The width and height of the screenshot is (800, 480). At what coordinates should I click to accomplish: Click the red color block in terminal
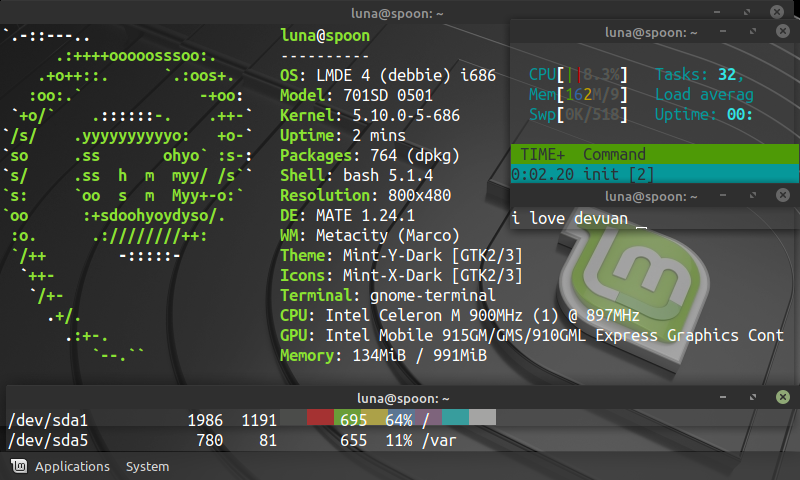[x=320, y=417]
